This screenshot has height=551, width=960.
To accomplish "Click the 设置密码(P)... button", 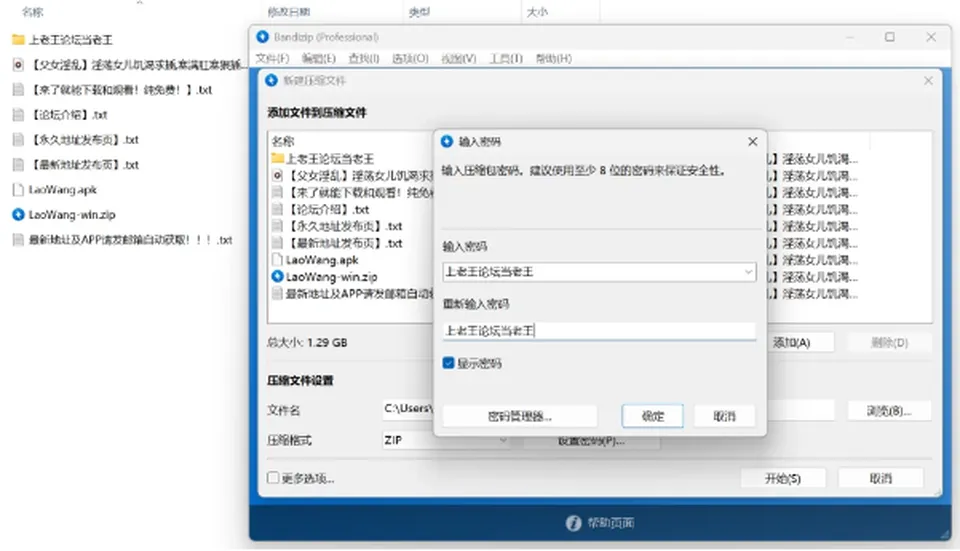I will (591, 441).
